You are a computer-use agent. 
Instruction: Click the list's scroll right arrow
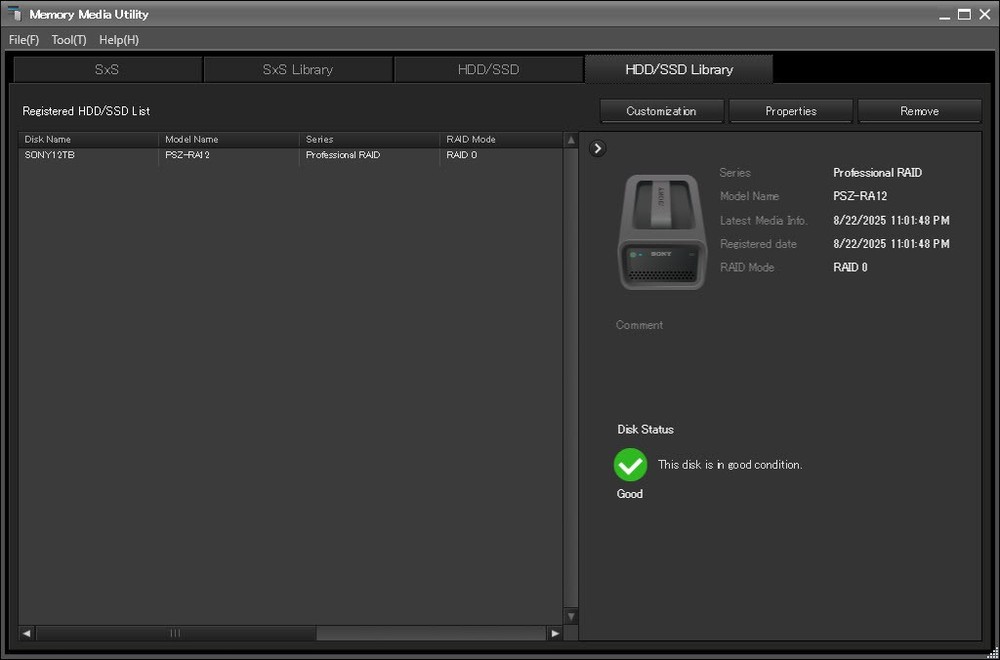tap(555, 633)
